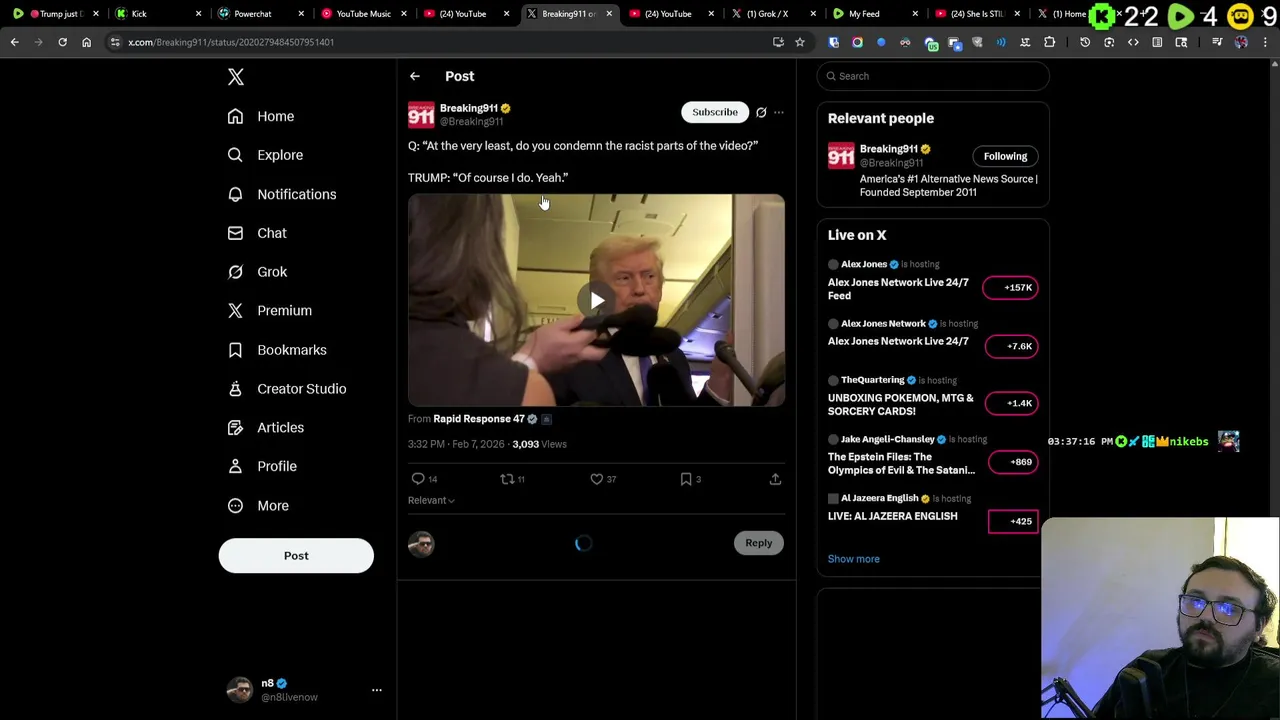Open Creator Studio
The image size is (1280, 720).
tap(287, 389)
